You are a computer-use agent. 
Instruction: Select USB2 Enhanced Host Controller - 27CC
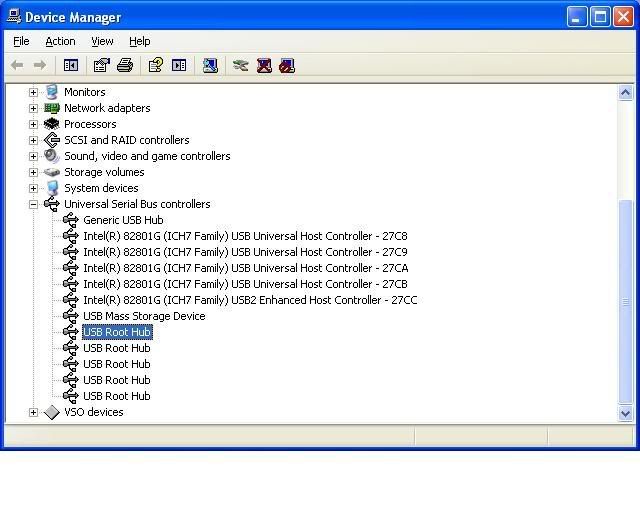250,300
